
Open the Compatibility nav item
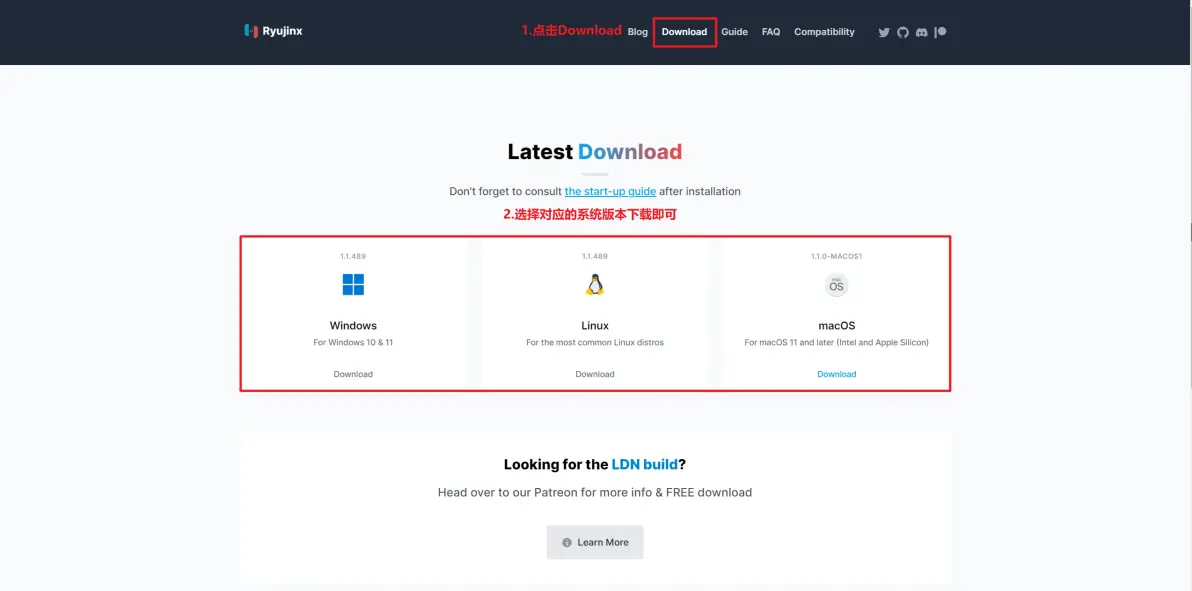(824, 32)
